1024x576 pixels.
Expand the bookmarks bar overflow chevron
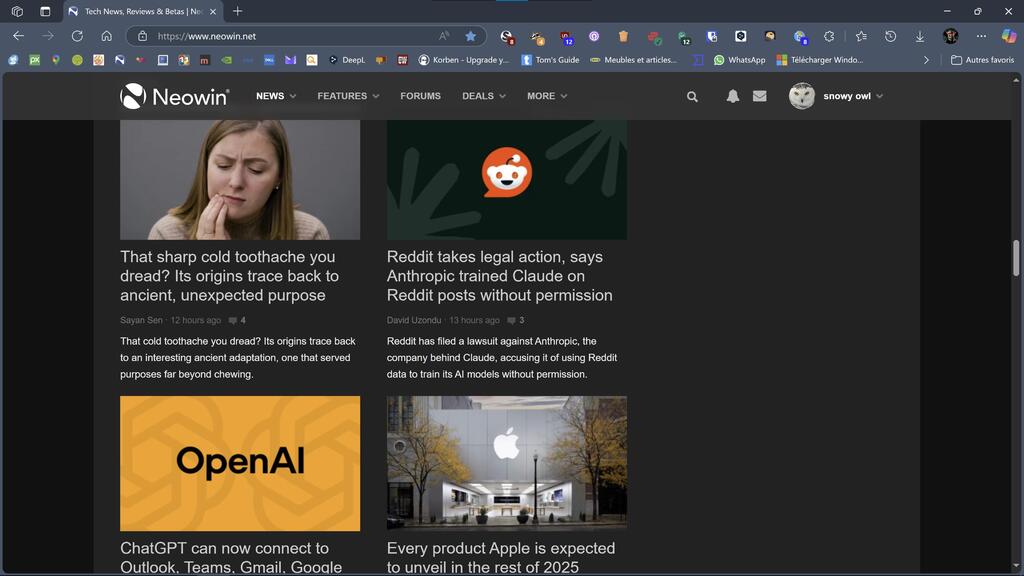coord(926,59)
